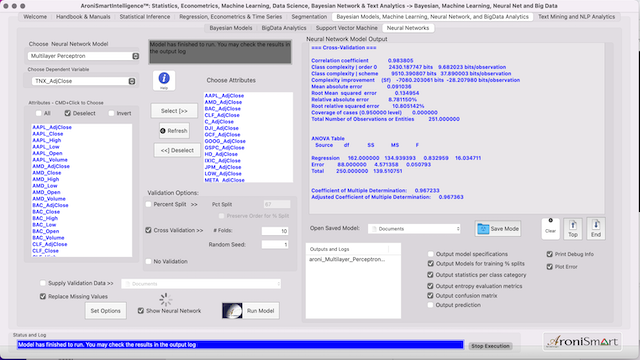640x360 pixels.
Task: Click the Select [>> button
Action: 174,111
